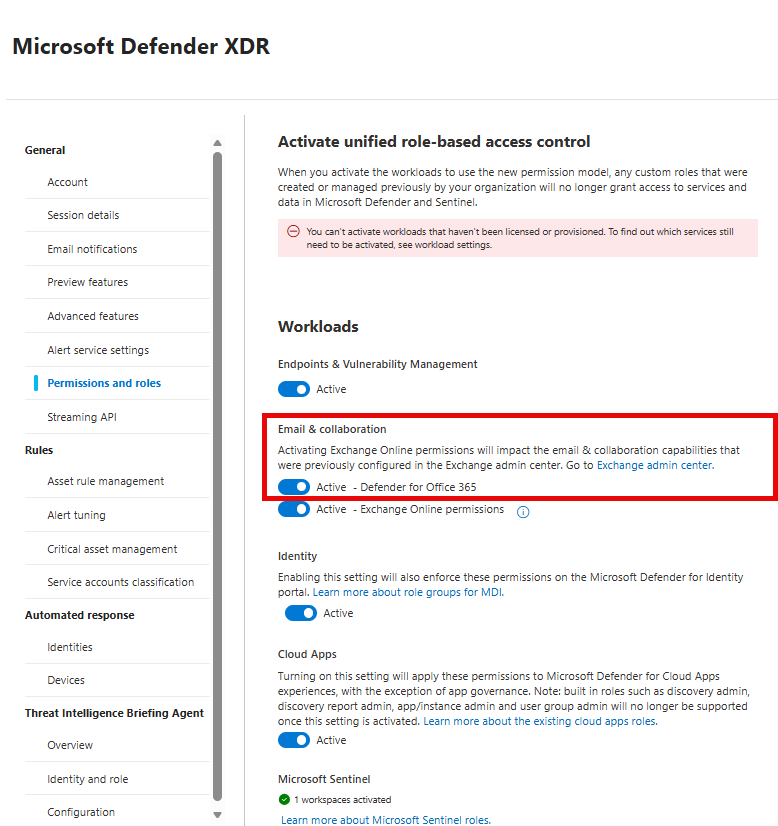Click the info icon beside Exchange Online permissions
This screenshot has height=826, width=778.
point(523,512)
